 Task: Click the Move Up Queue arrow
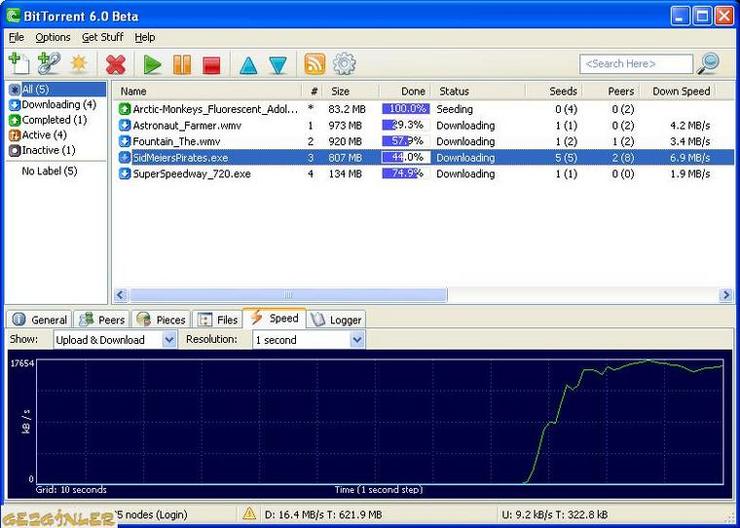click(x=248, y=65)
